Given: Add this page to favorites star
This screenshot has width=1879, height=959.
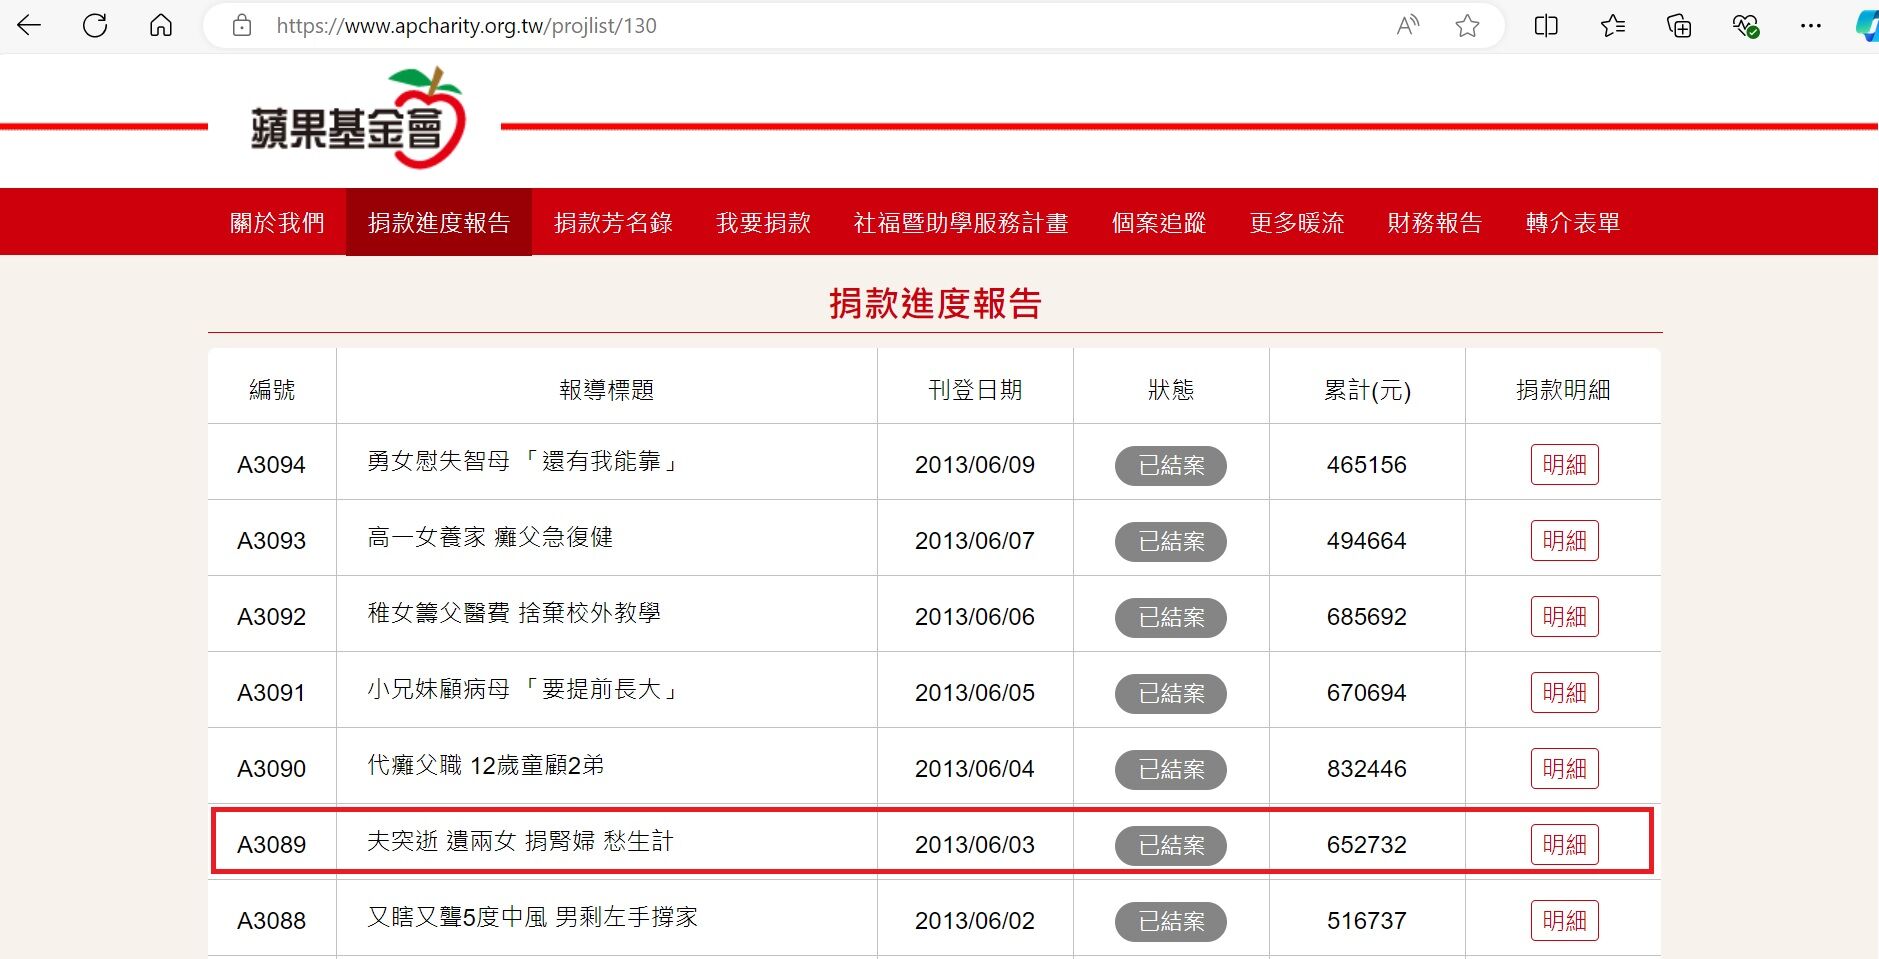Looking at the screenshot, I should [x=1467, y=26].
